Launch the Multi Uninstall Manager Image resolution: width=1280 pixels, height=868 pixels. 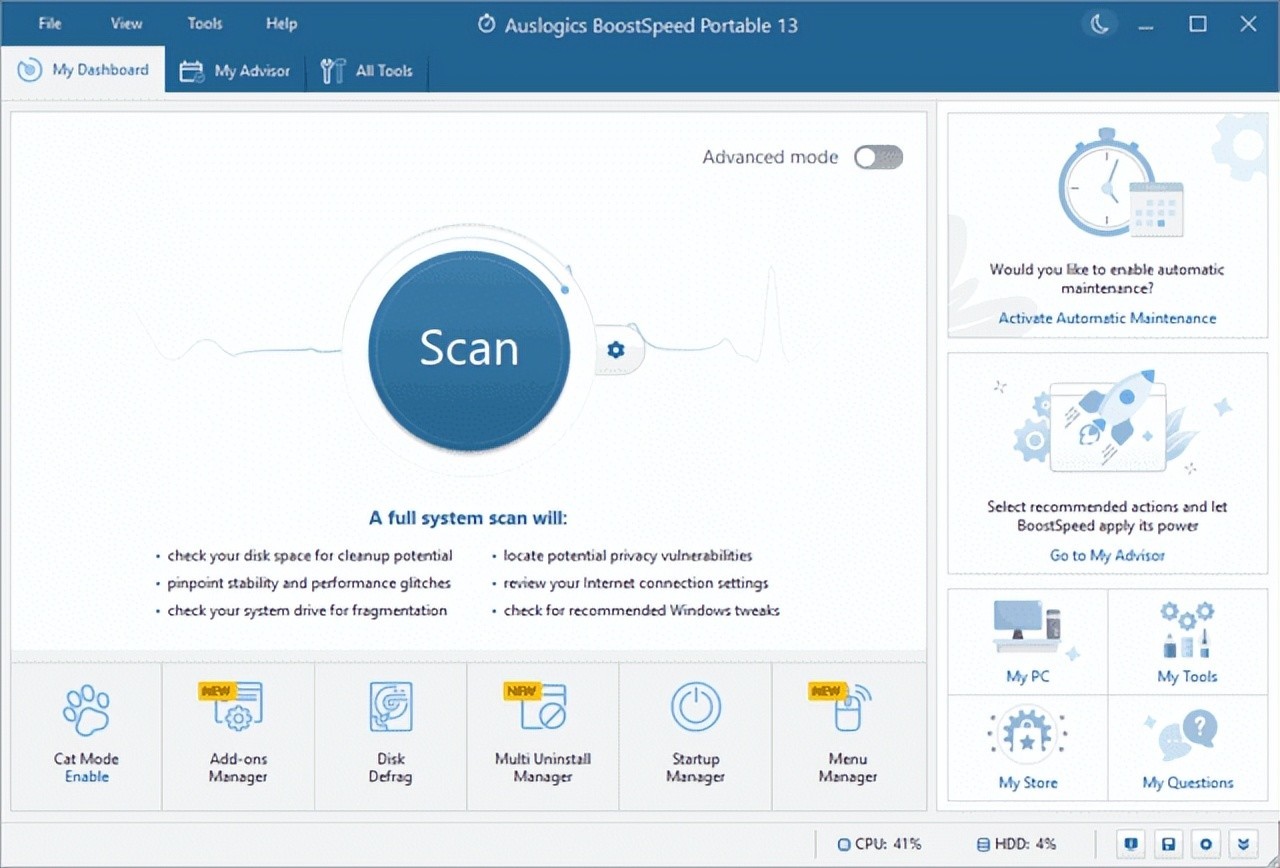[542, 735]
